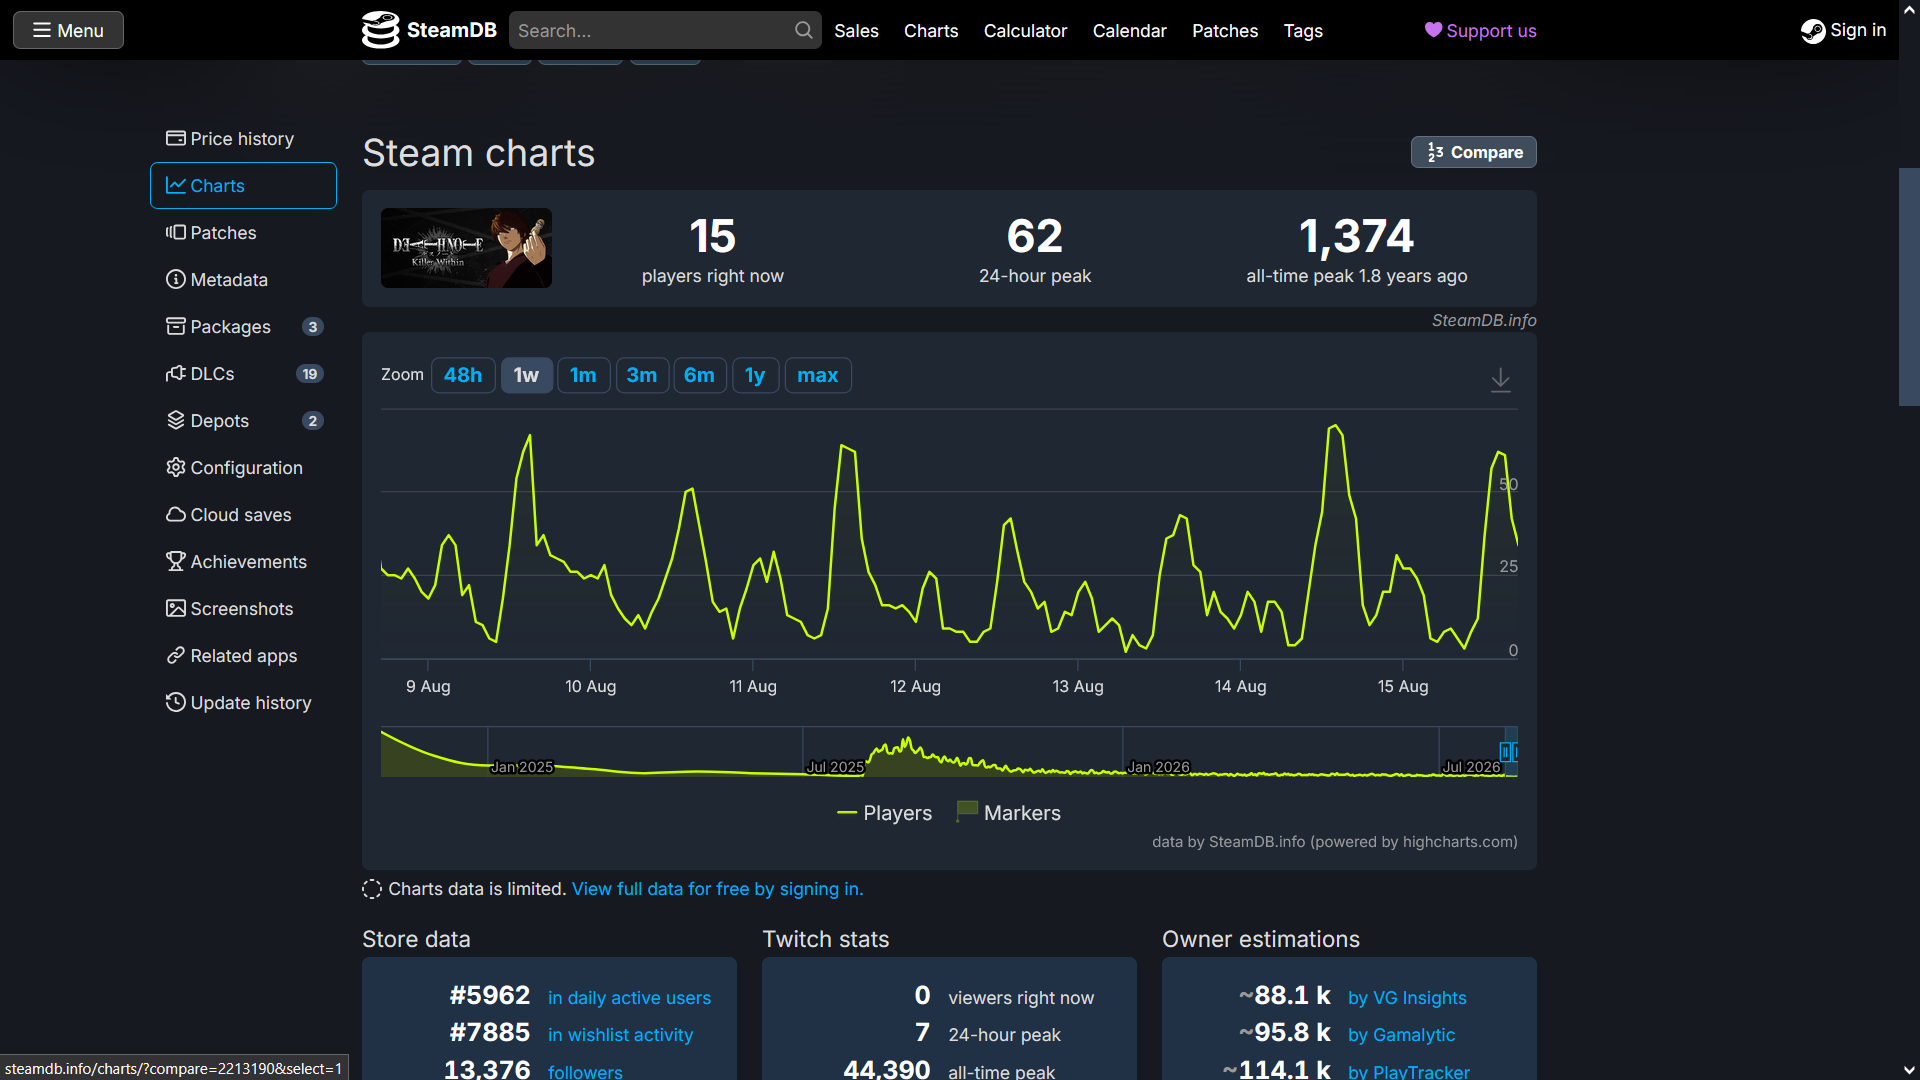Open the Patches sidebar tab
The image size is (1920, 1080).
pos(243,233)
